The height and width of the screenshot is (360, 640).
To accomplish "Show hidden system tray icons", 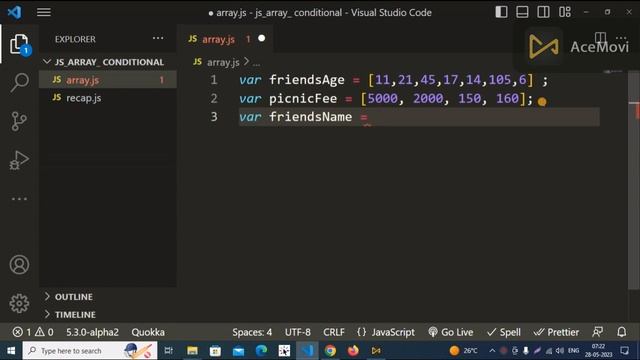I will (492, 351).
